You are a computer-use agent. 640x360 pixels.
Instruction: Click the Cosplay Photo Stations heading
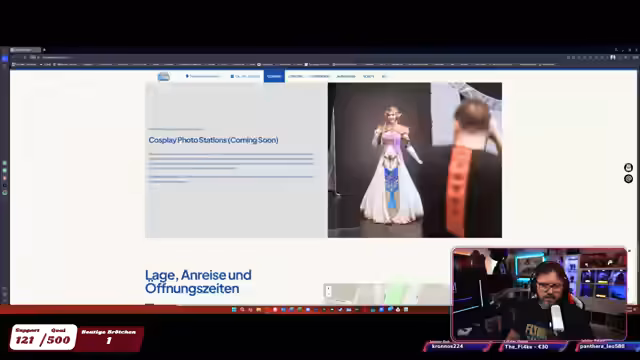click(x=213, y=140)
